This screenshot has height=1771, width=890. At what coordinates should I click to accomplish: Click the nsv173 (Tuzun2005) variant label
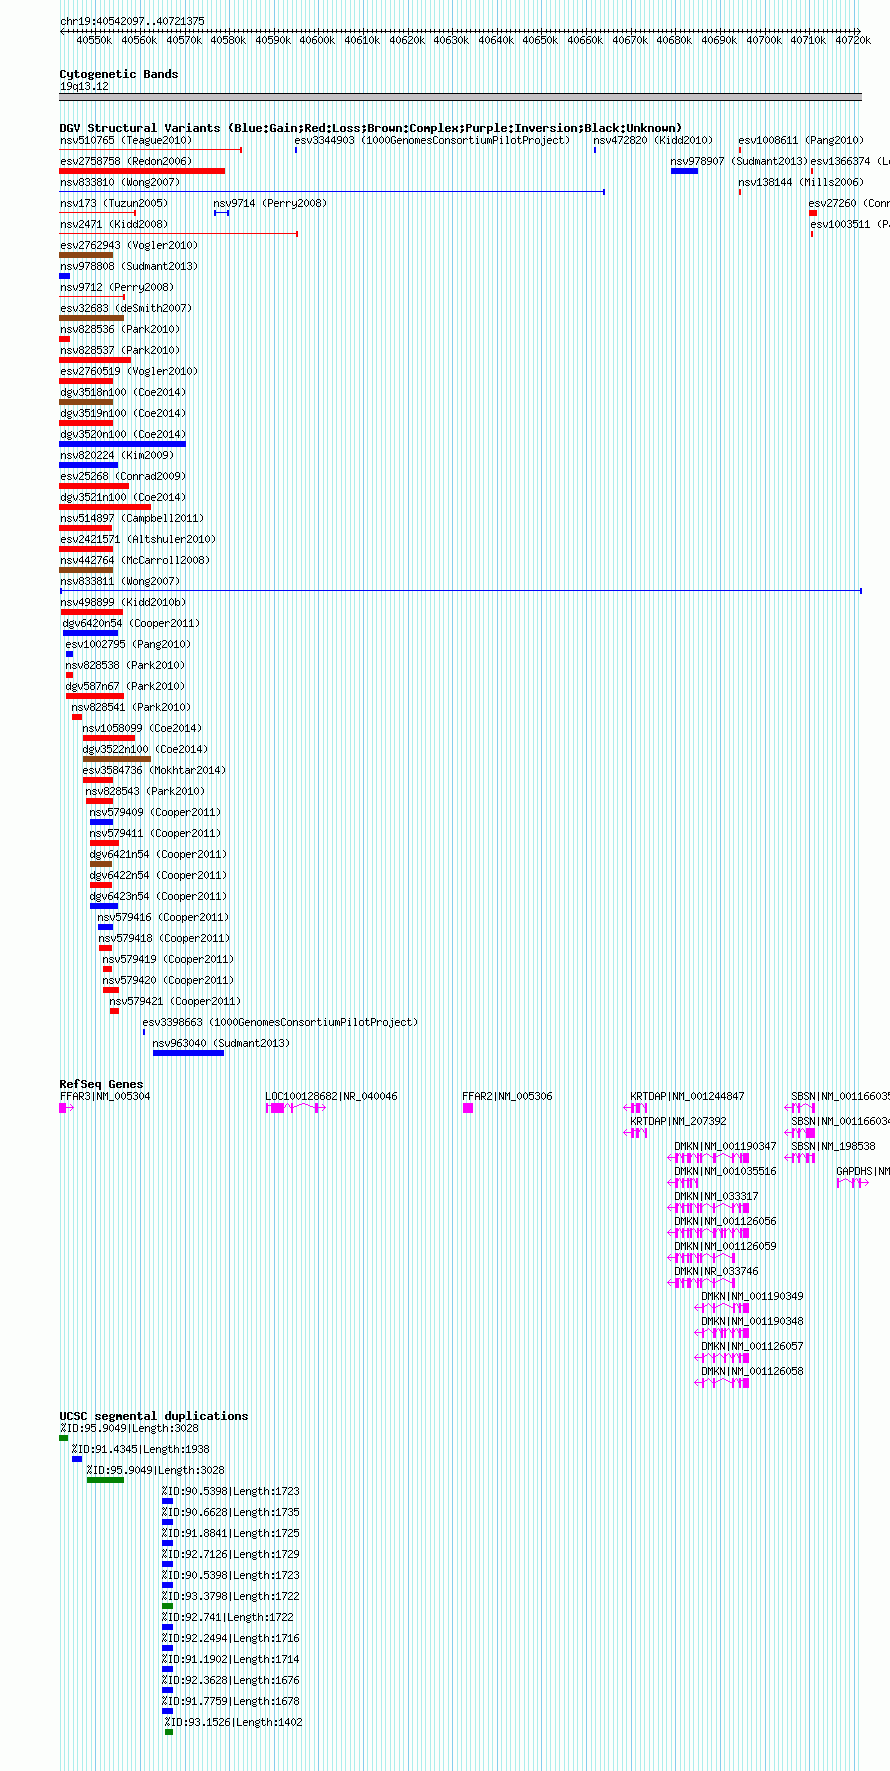click(x=114, y=203)
